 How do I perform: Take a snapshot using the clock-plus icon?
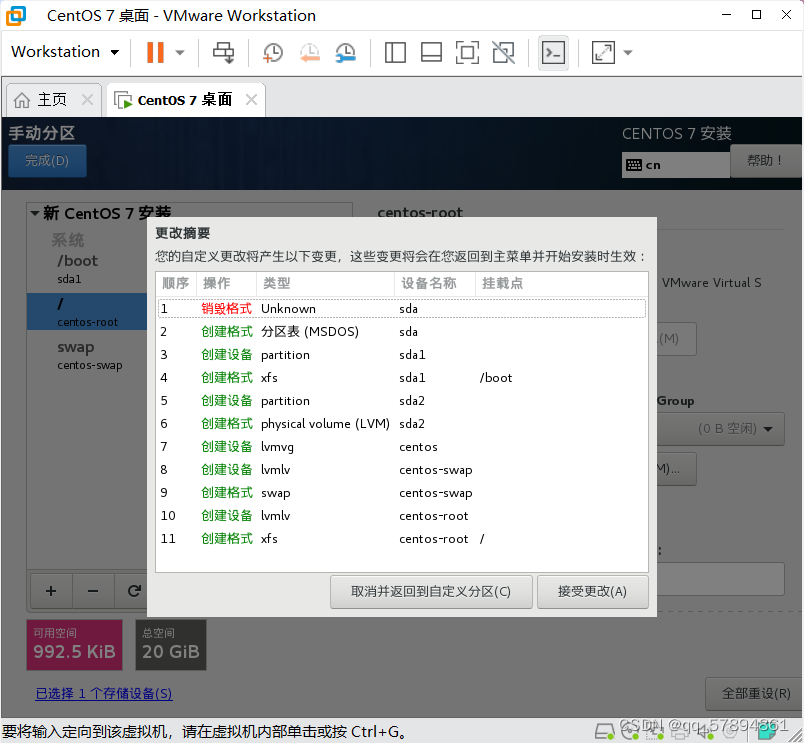(x=272, y=52)
